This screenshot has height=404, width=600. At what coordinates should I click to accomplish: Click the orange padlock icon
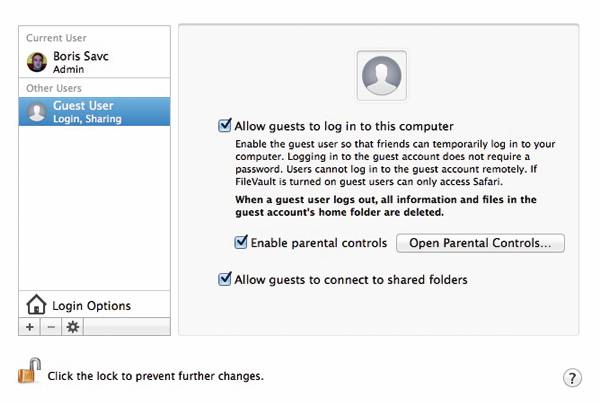click(x=28, y=371)
